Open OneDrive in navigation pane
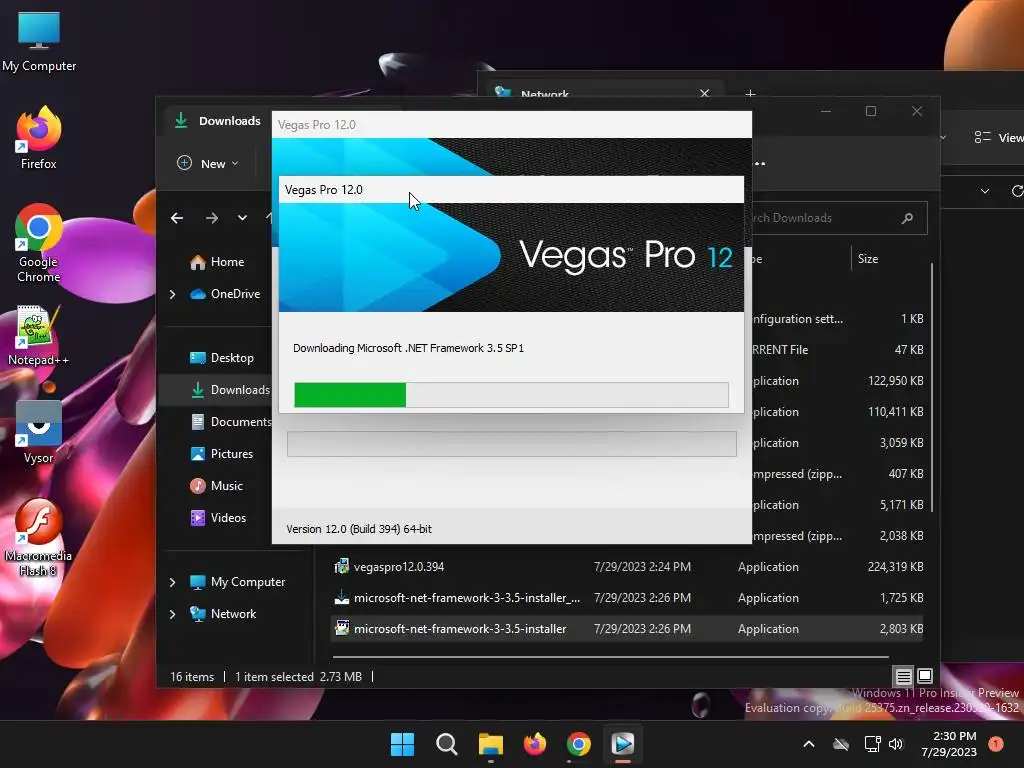 coord(225,294)
